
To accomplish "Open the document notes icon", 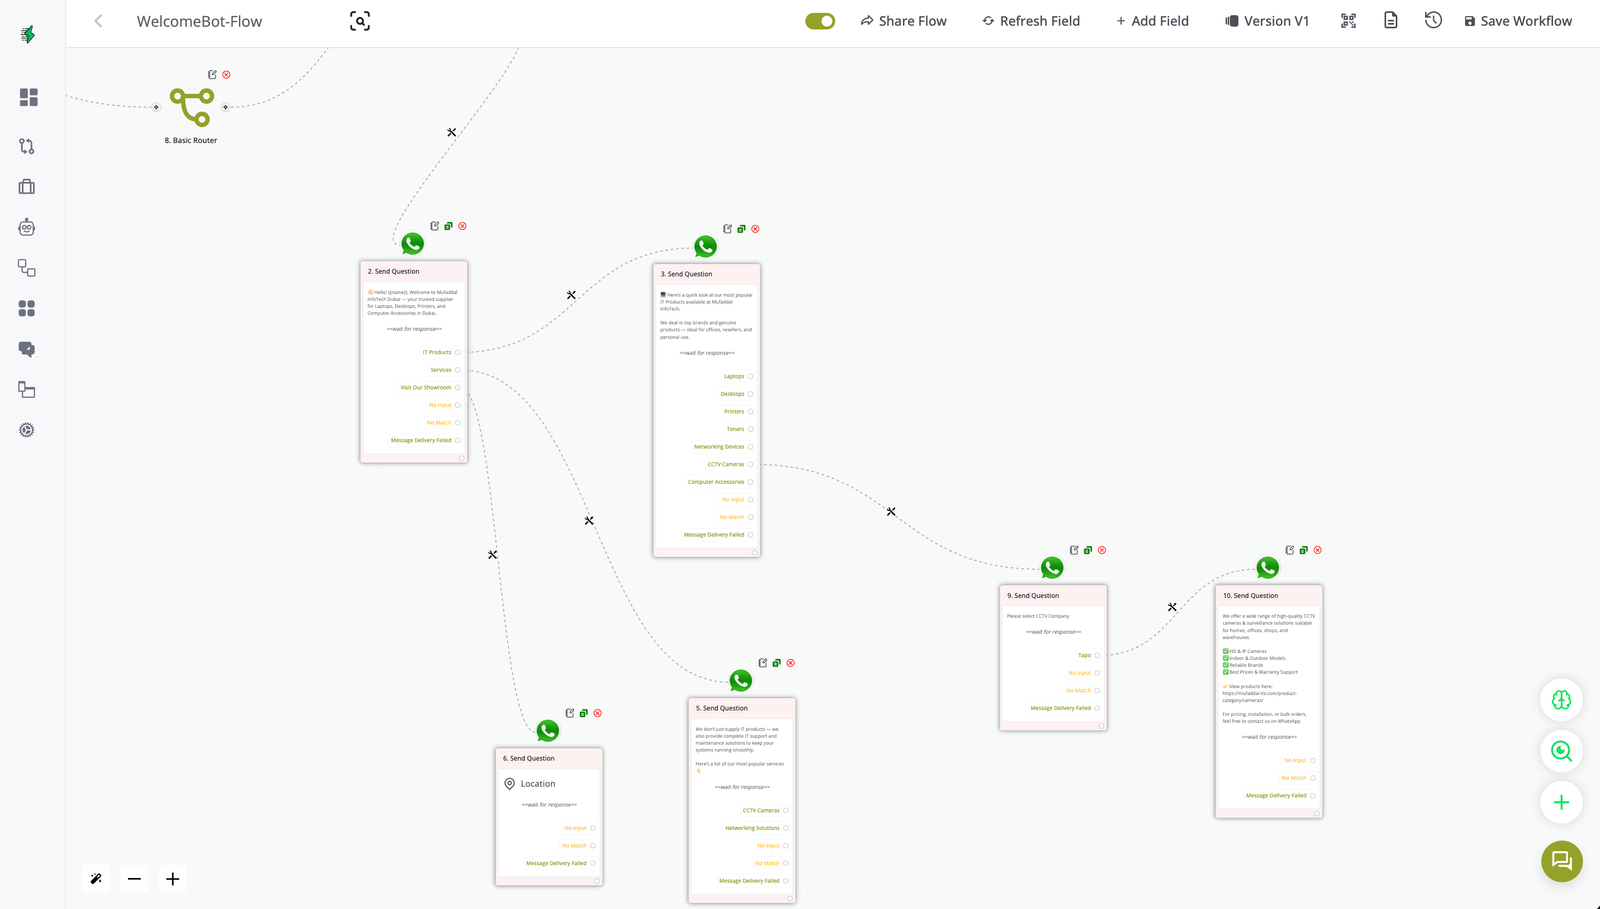I will tap(1390, 21).
